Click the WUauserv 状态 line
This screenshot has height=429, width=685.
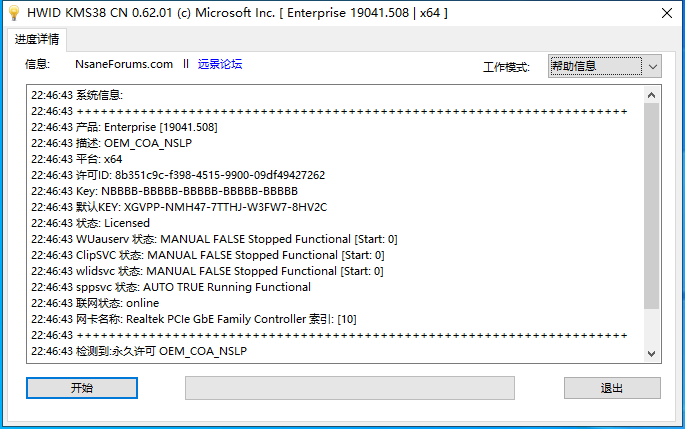[x=214, y=239]
